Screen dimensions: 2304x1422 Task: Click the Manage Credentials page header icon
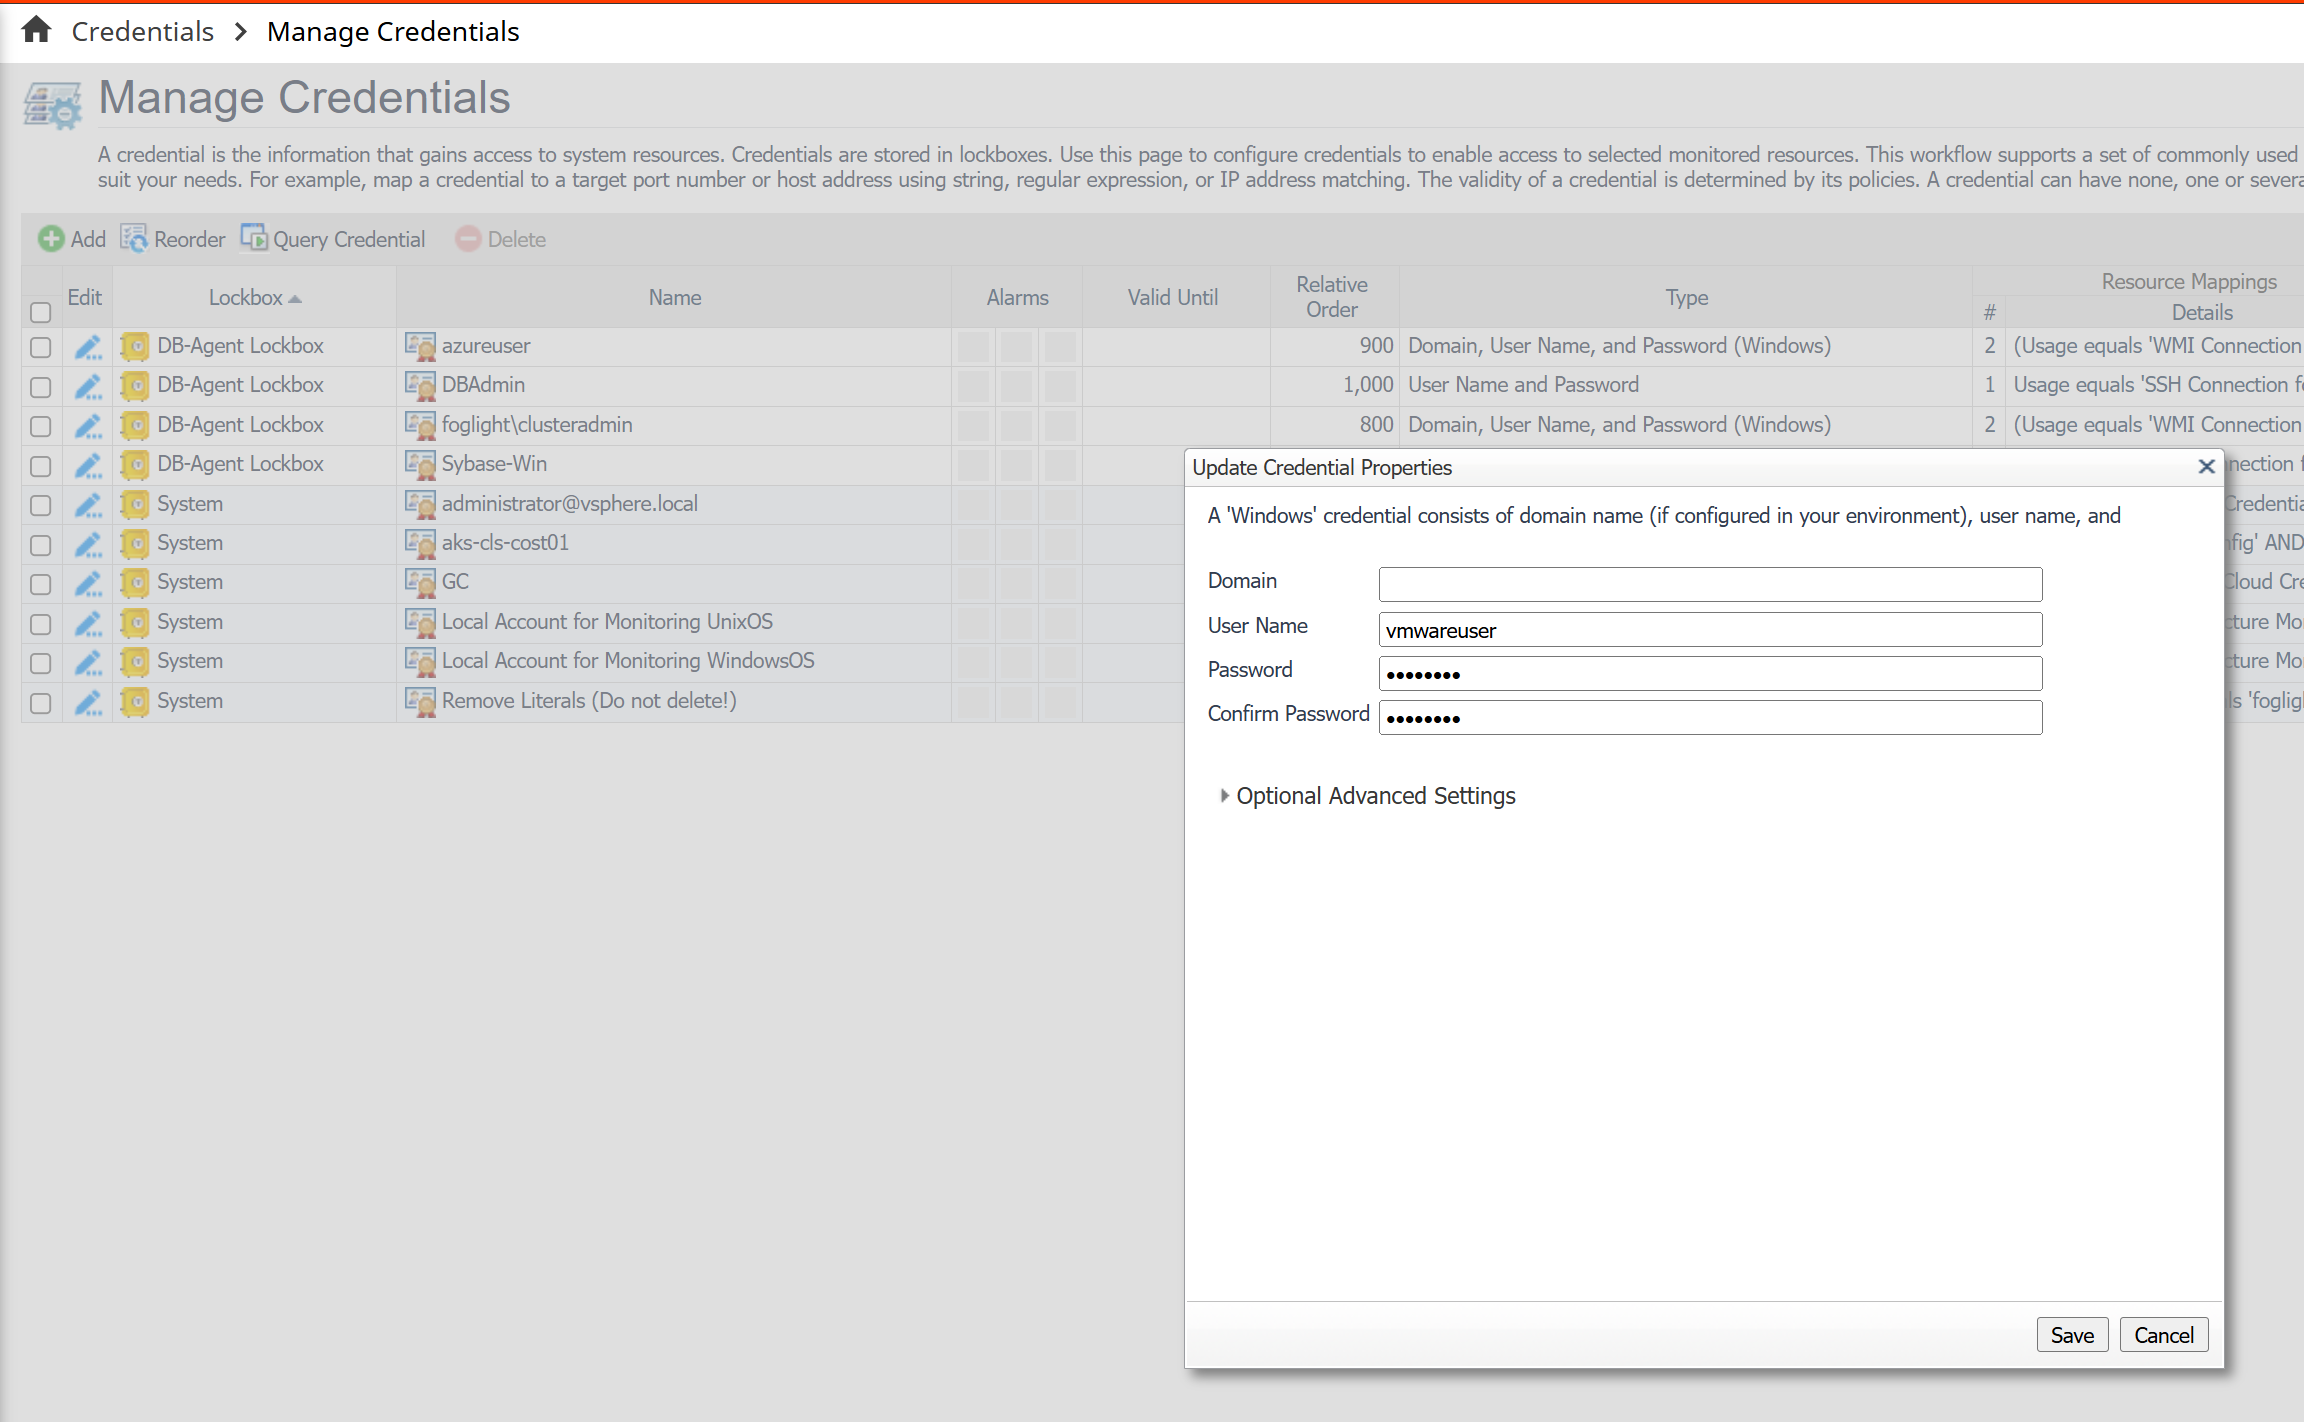click(50, 103)
